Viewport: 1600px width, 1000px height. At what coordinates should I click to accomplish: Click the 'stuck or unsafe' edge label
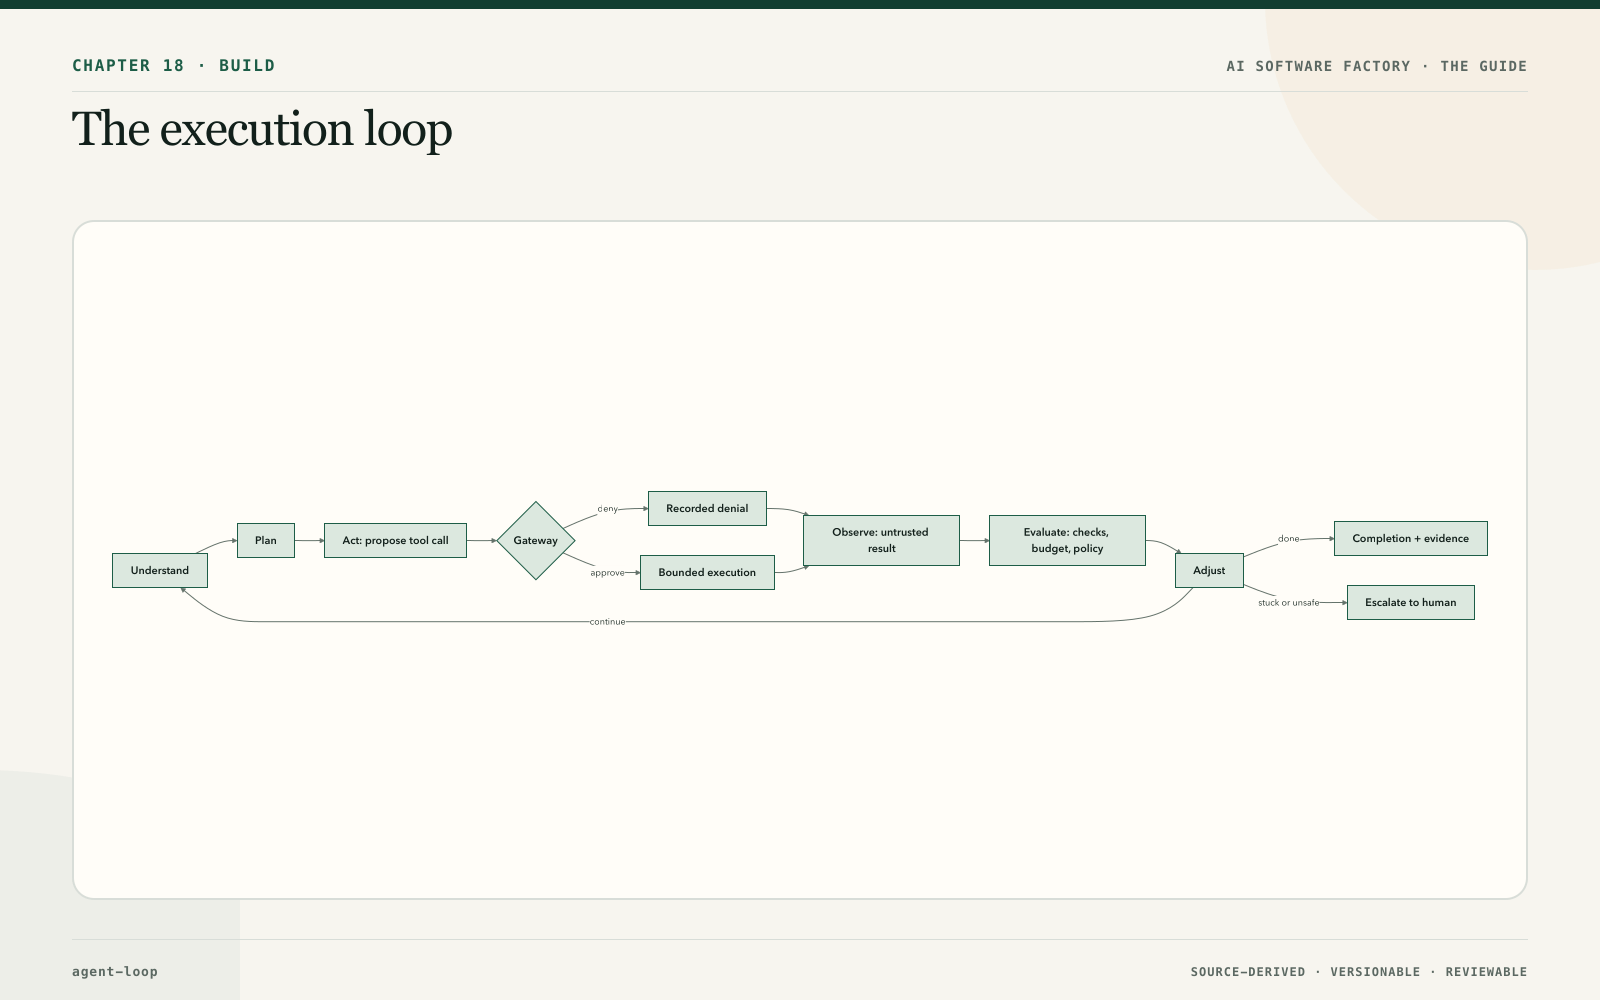pyautogui.click(x=1288, y=603)
